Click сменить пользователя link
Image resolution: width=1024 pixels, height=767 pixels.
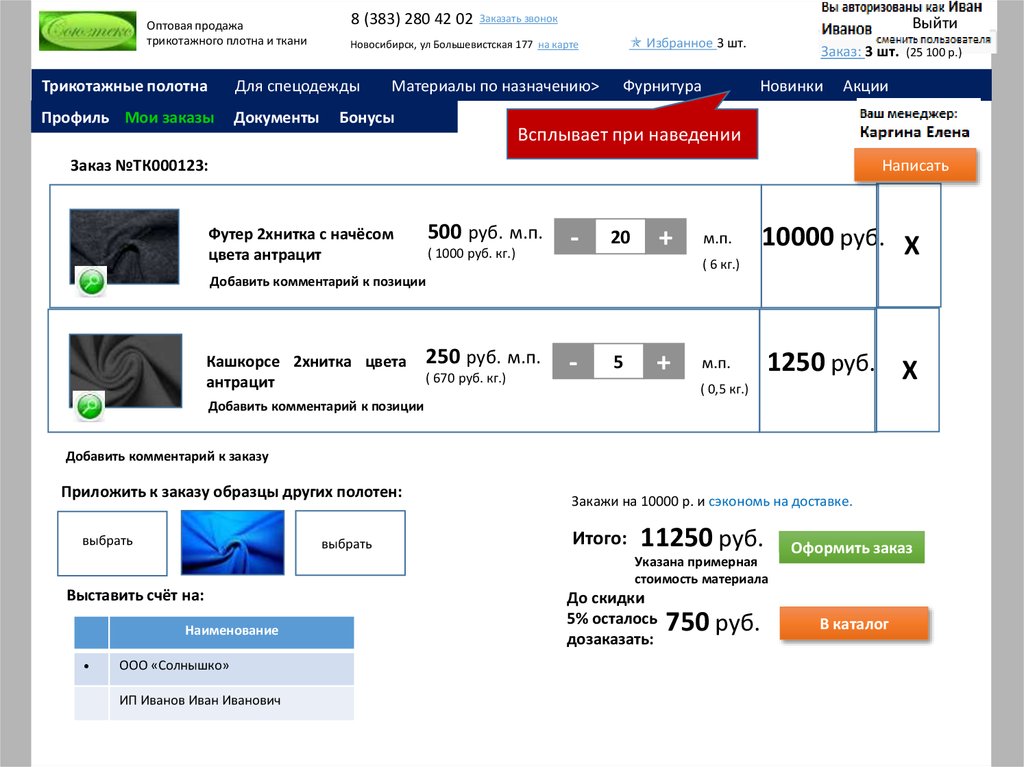(933, 39)
